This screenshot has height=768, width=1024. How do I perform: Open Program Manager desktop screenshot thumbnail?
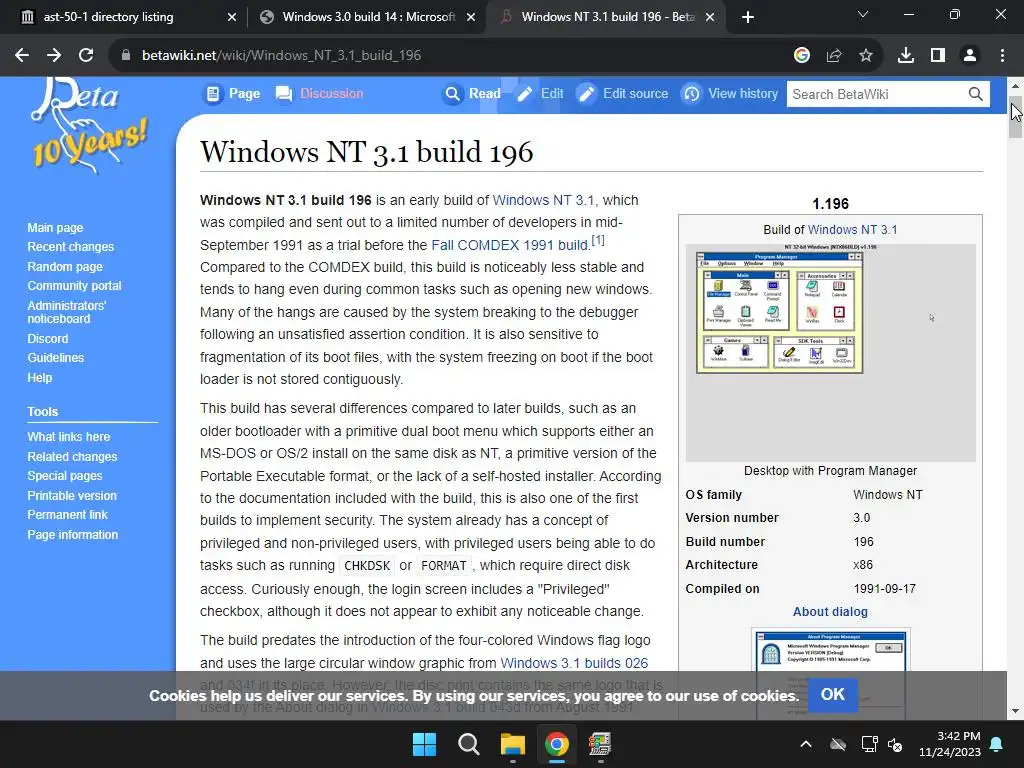[831, 353]
